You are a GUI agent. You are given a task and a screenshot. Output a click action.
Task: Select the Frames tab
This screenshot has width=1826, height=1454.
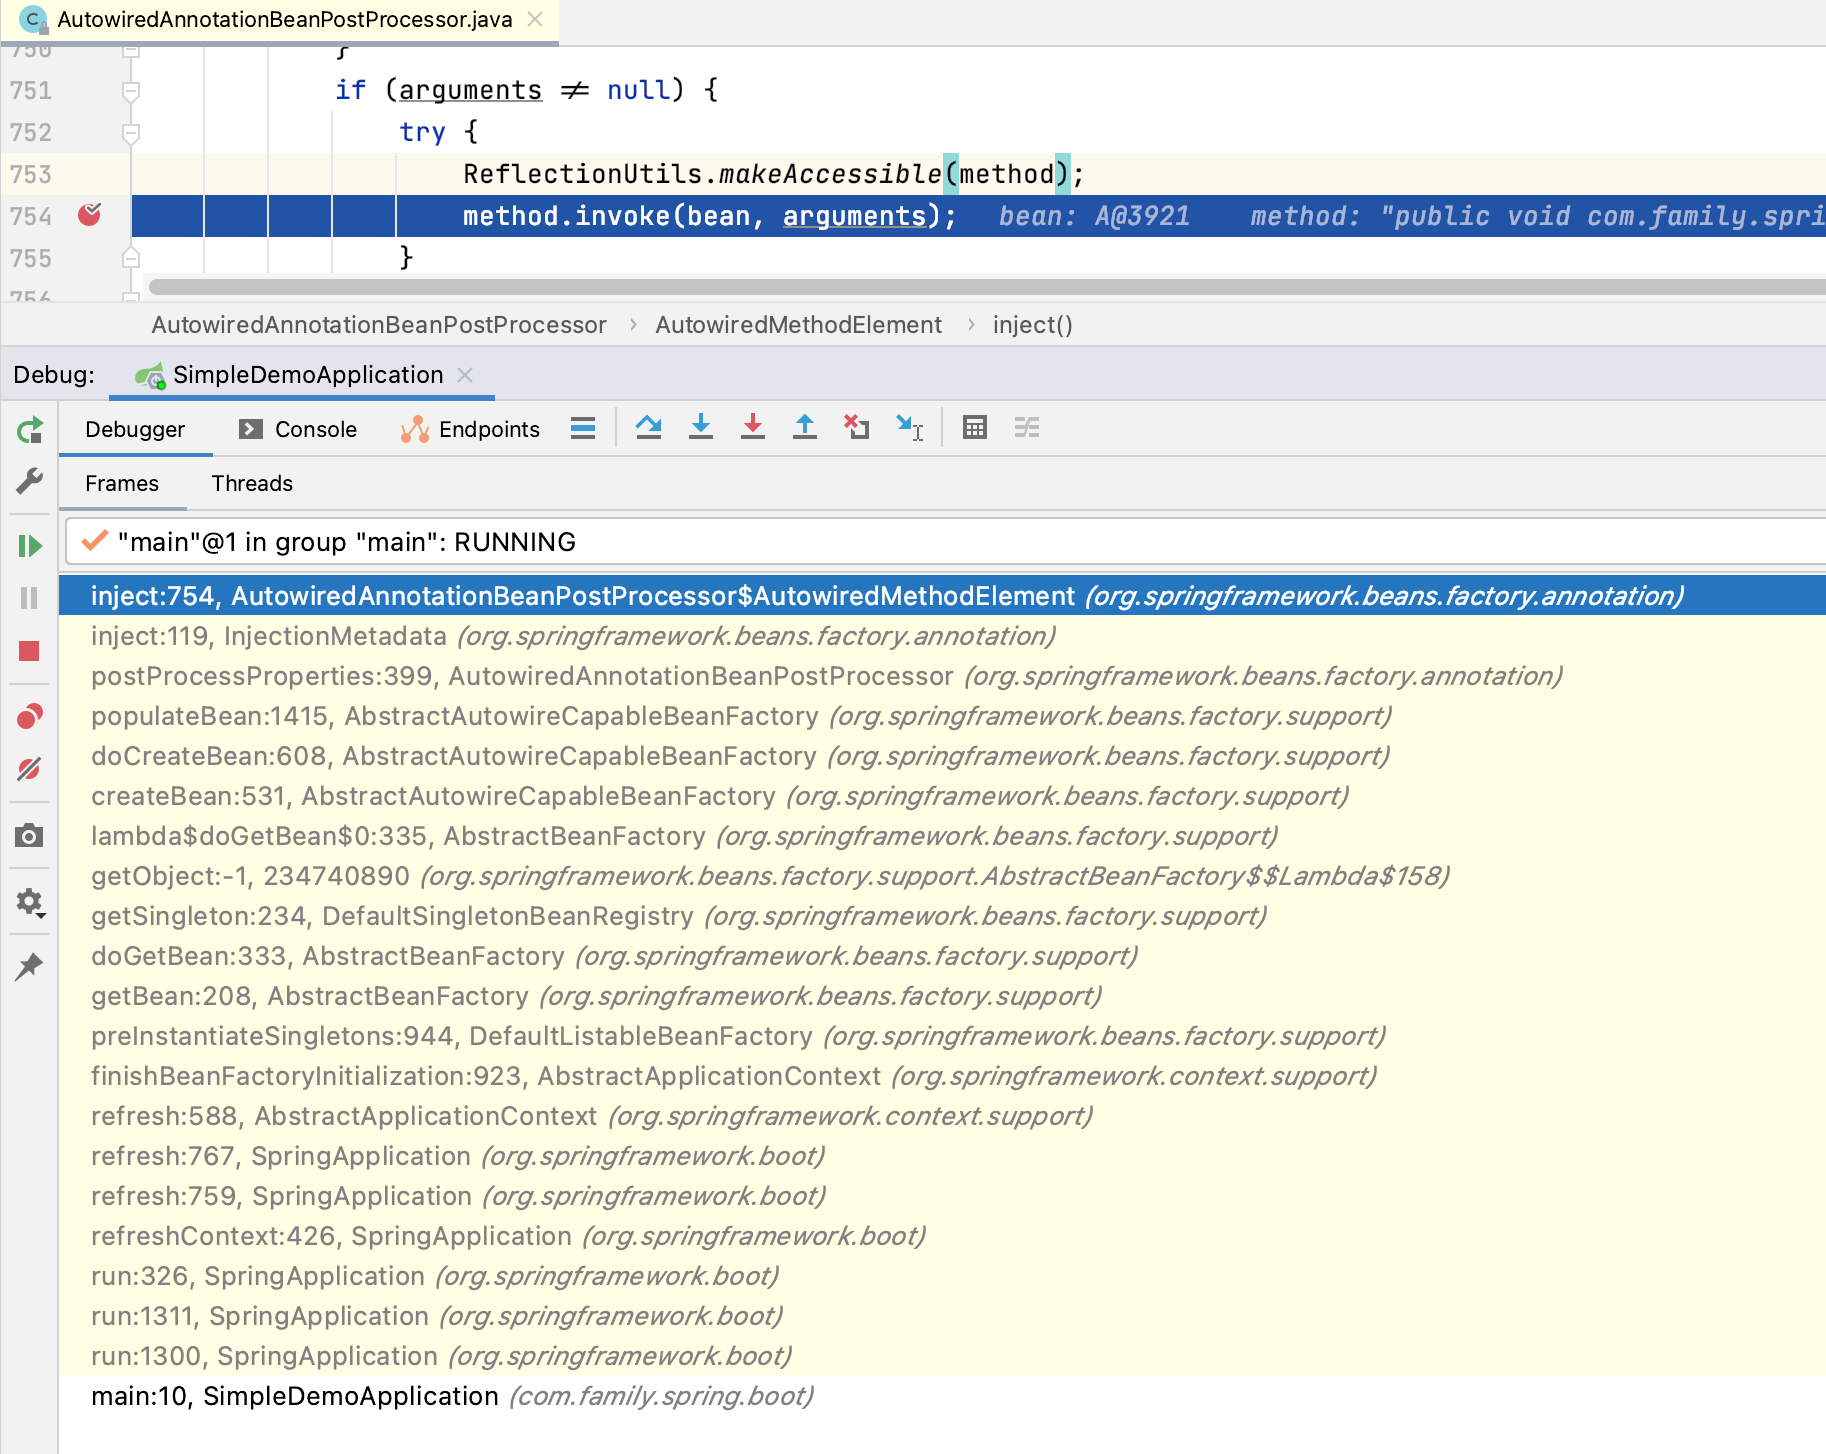(122, 483)
